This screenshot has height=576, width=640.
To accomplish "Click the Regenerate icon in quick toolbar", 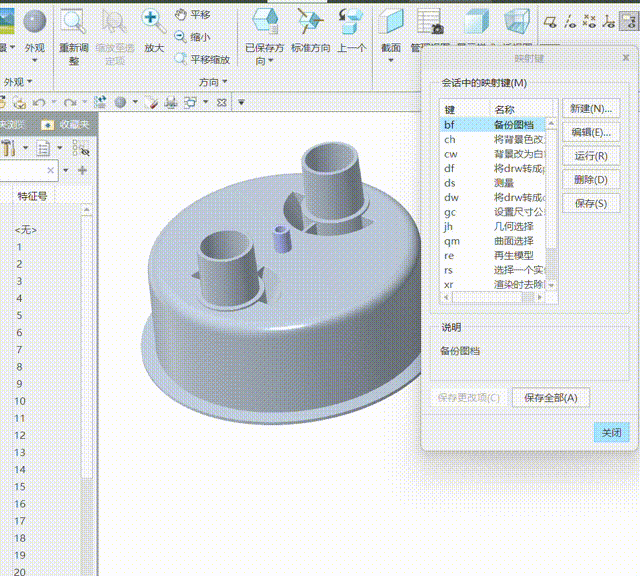I will [x=100, y=102].
